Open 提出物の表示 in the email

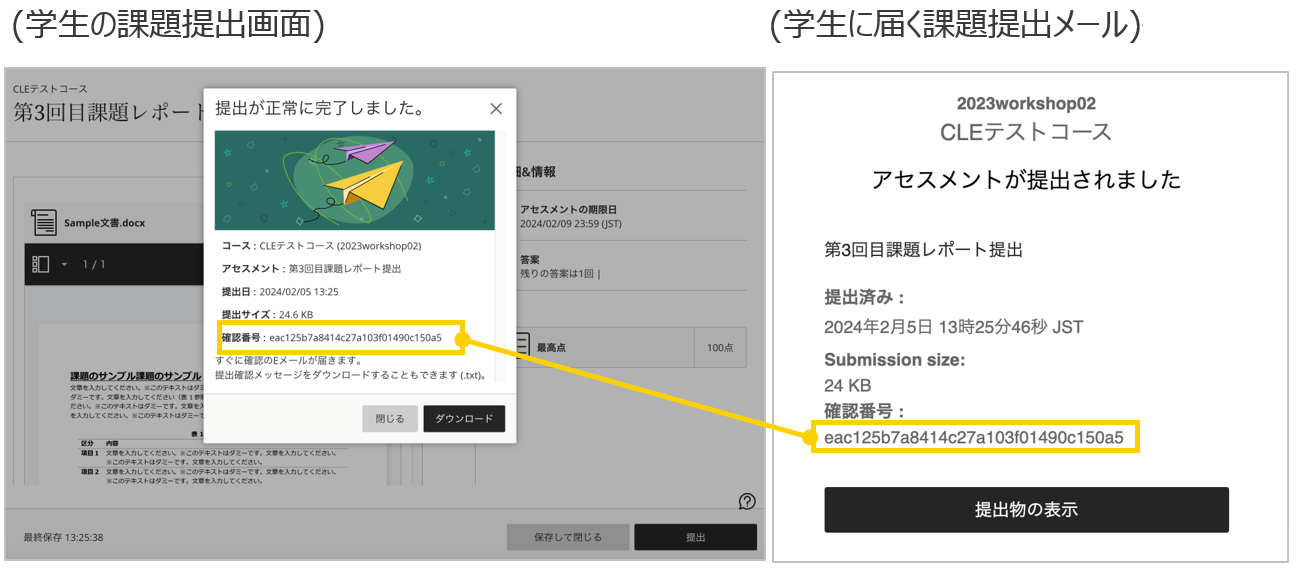pyautogui.click(x=1026, y=510)
